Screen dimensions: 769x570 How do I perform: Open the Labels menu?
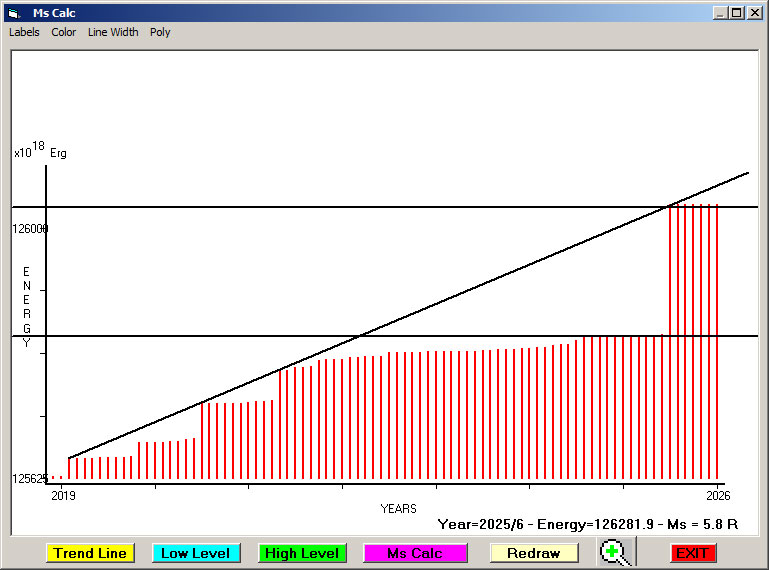[x=24, y=32]
